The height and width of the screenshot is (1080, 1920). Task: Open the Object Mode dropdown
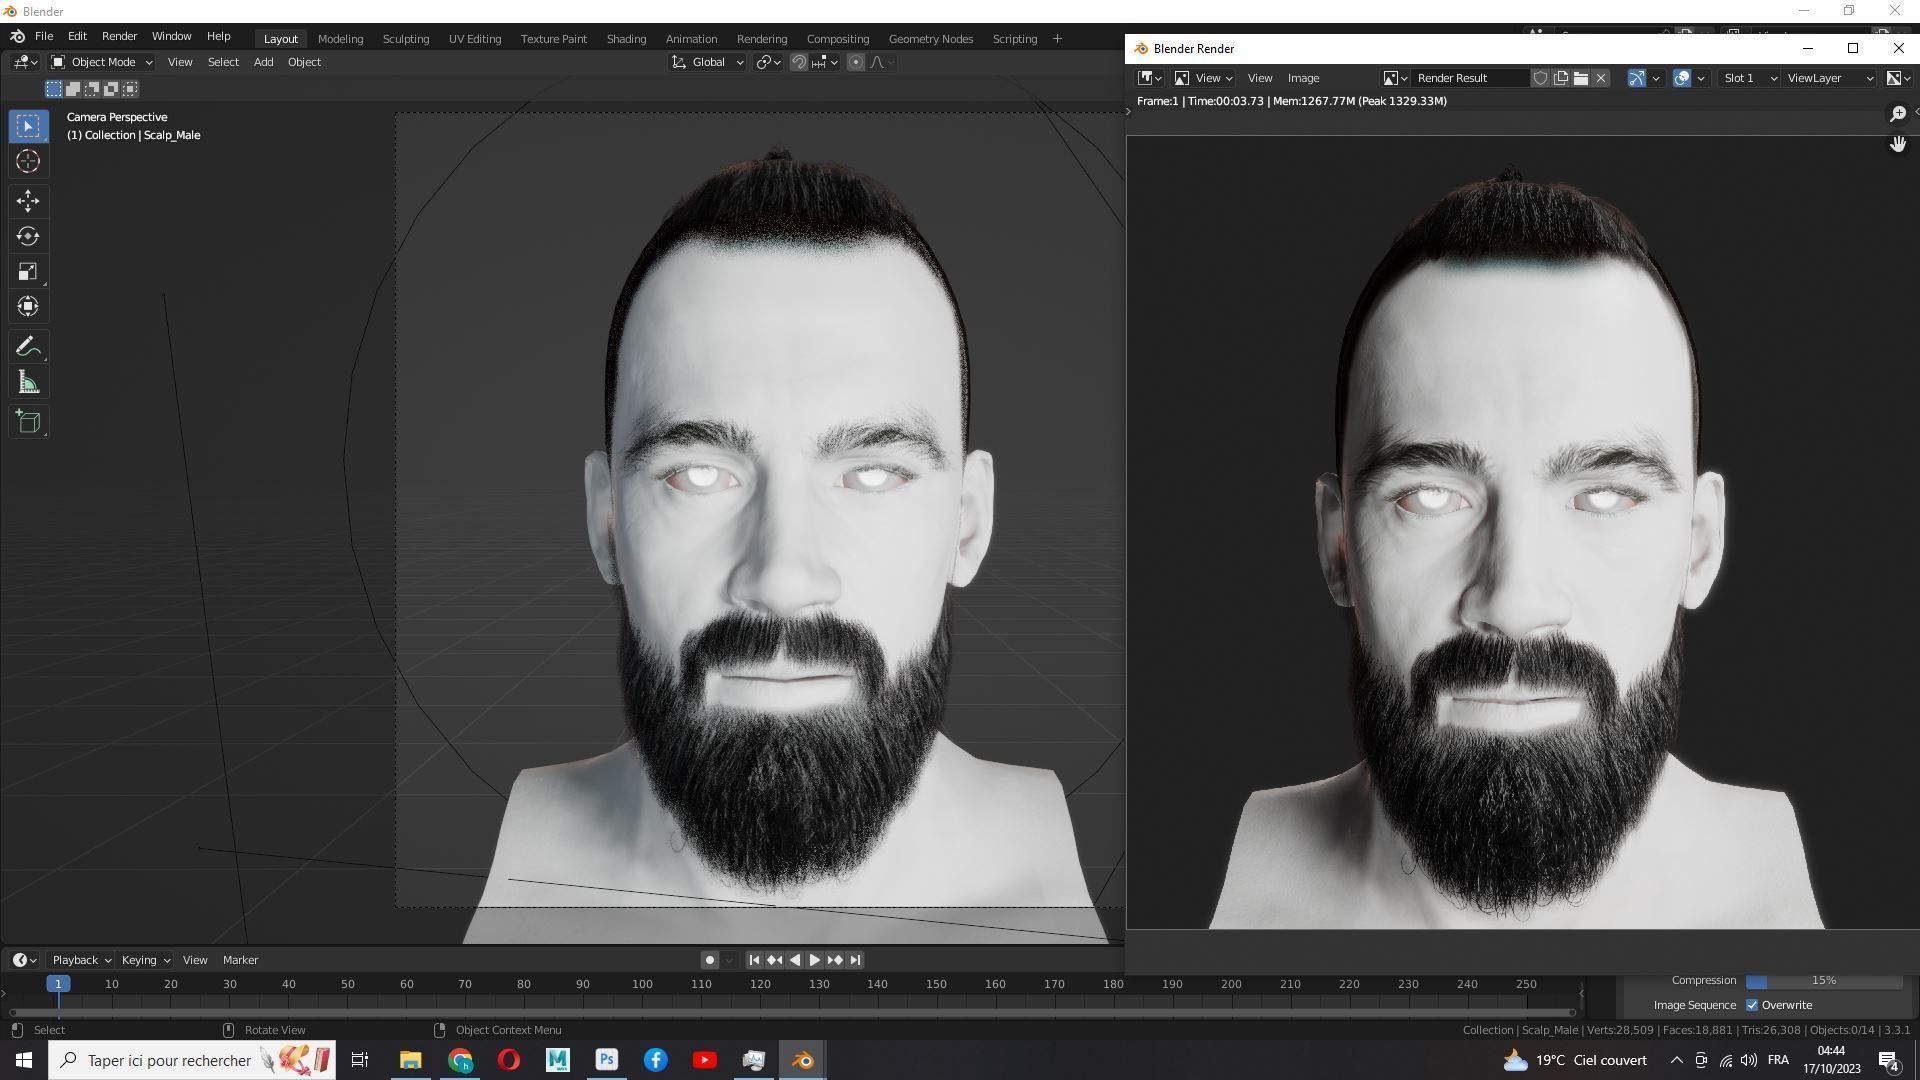pos(102,62)
